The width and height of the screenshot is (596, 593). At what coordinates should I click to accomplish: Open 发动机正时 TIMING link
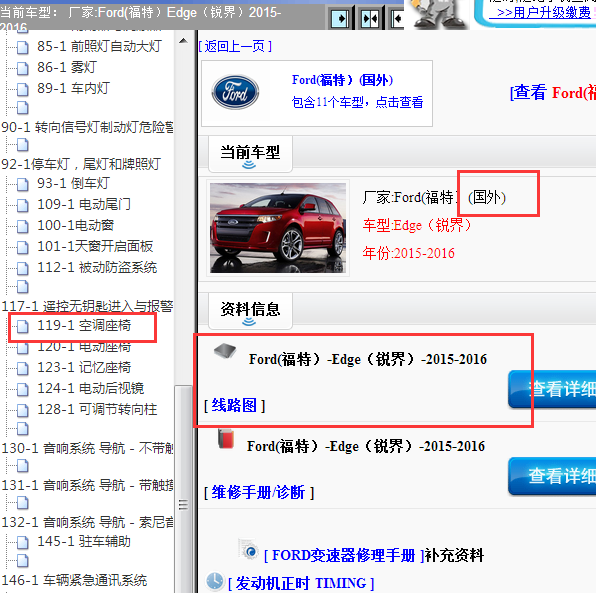[301, 583]
